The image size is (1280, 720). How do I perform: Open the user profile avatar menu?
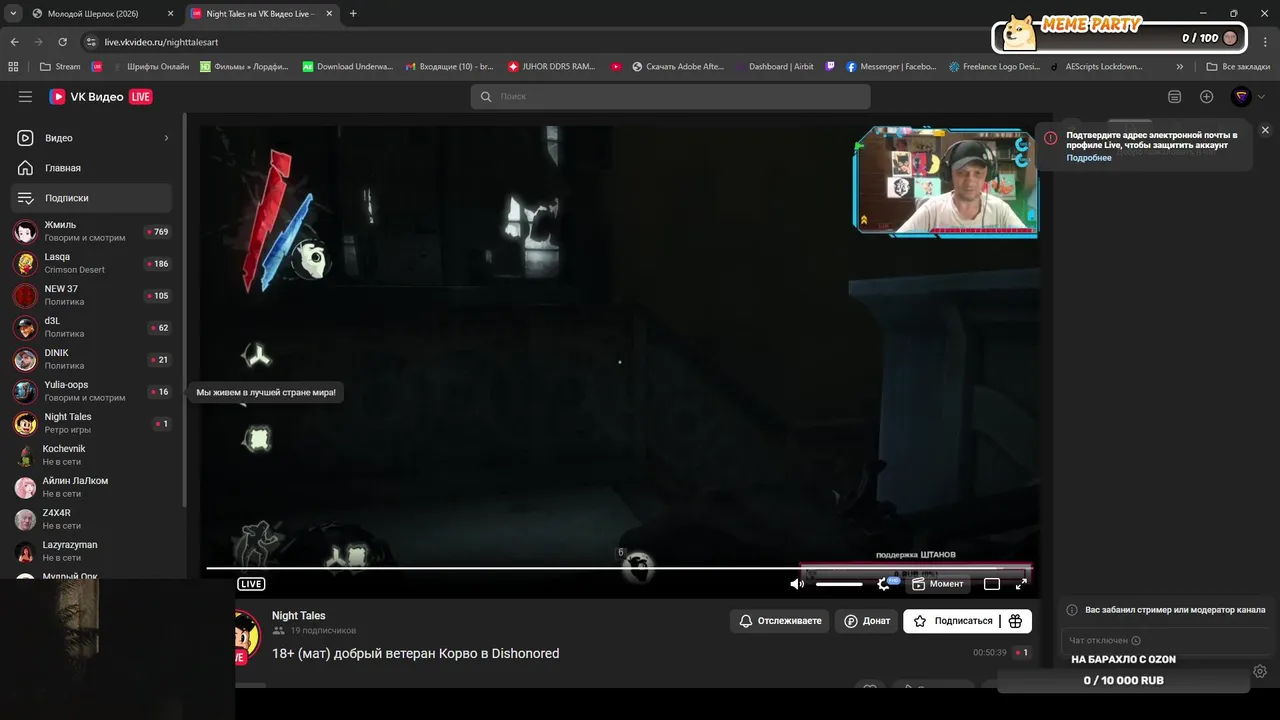[x=1241, y=97]
